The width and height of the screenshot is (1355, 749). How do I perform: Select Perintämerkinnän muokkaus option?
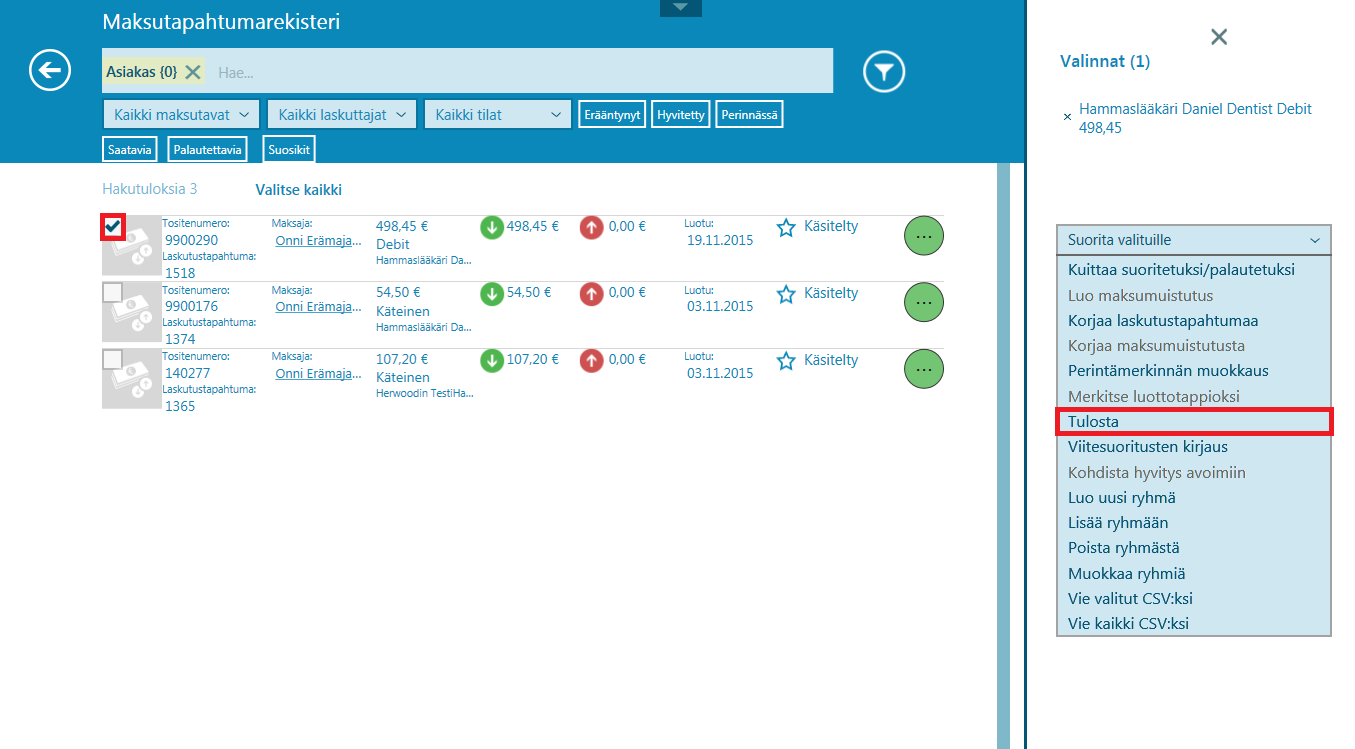click(x=1194, y=371)
